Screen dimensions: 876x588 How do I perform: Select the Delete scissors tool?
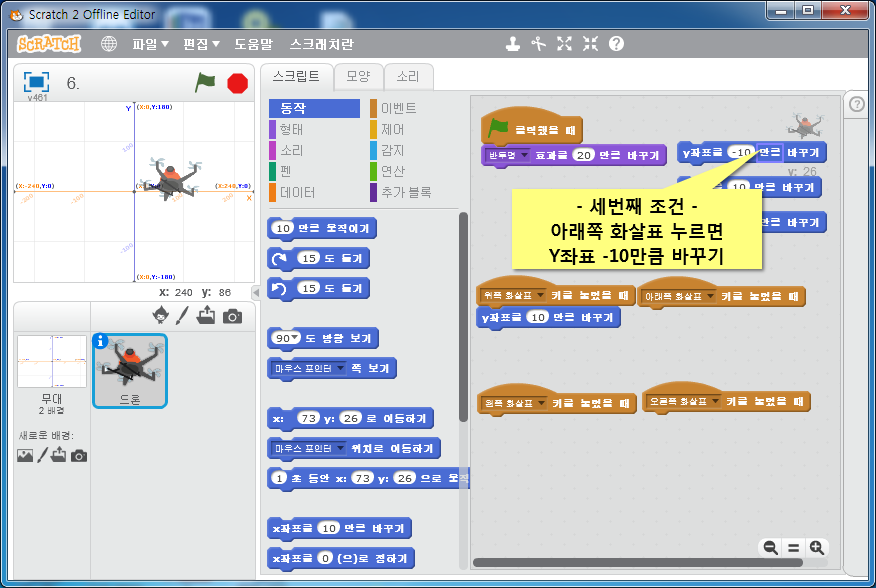(538, 44)
